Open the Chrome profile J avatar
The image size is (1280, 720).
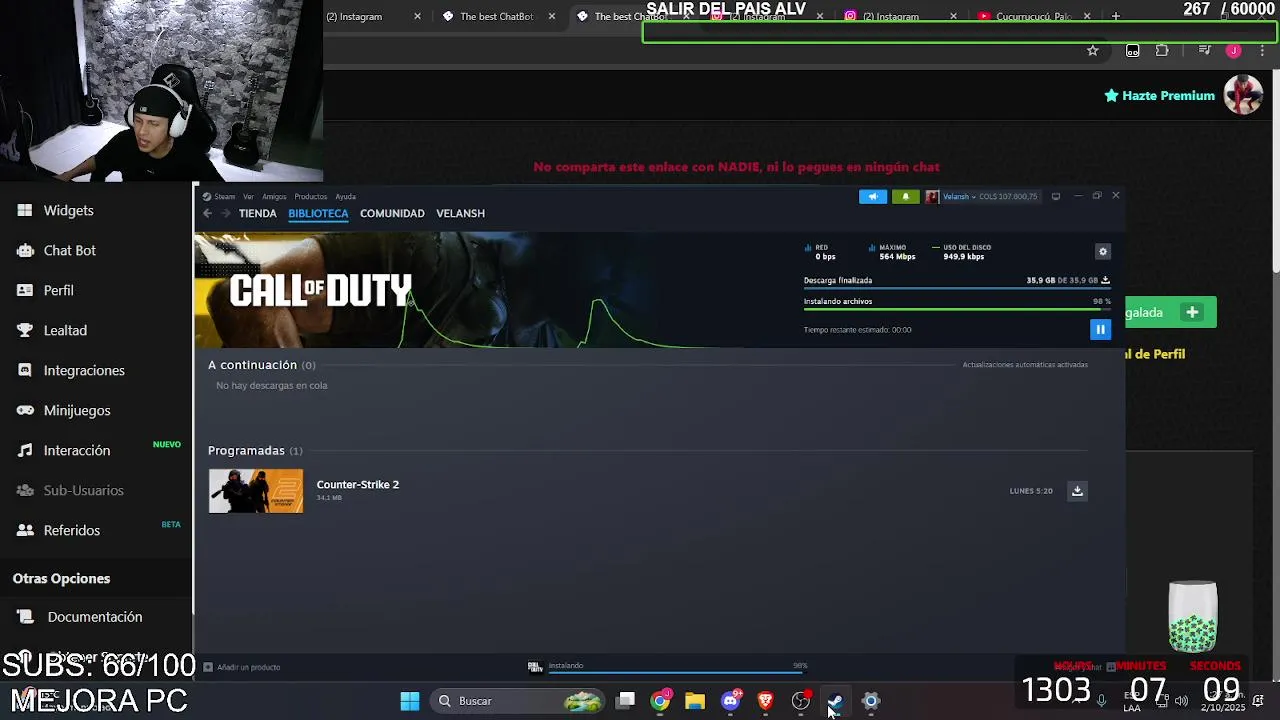point(1234,51)
